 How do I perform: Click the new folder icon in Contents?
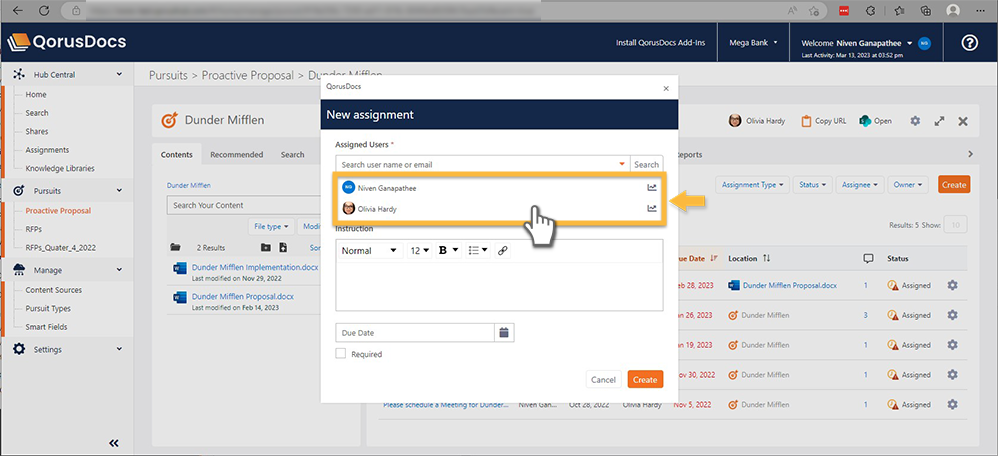pyautogui.click(x=266, y=247)
